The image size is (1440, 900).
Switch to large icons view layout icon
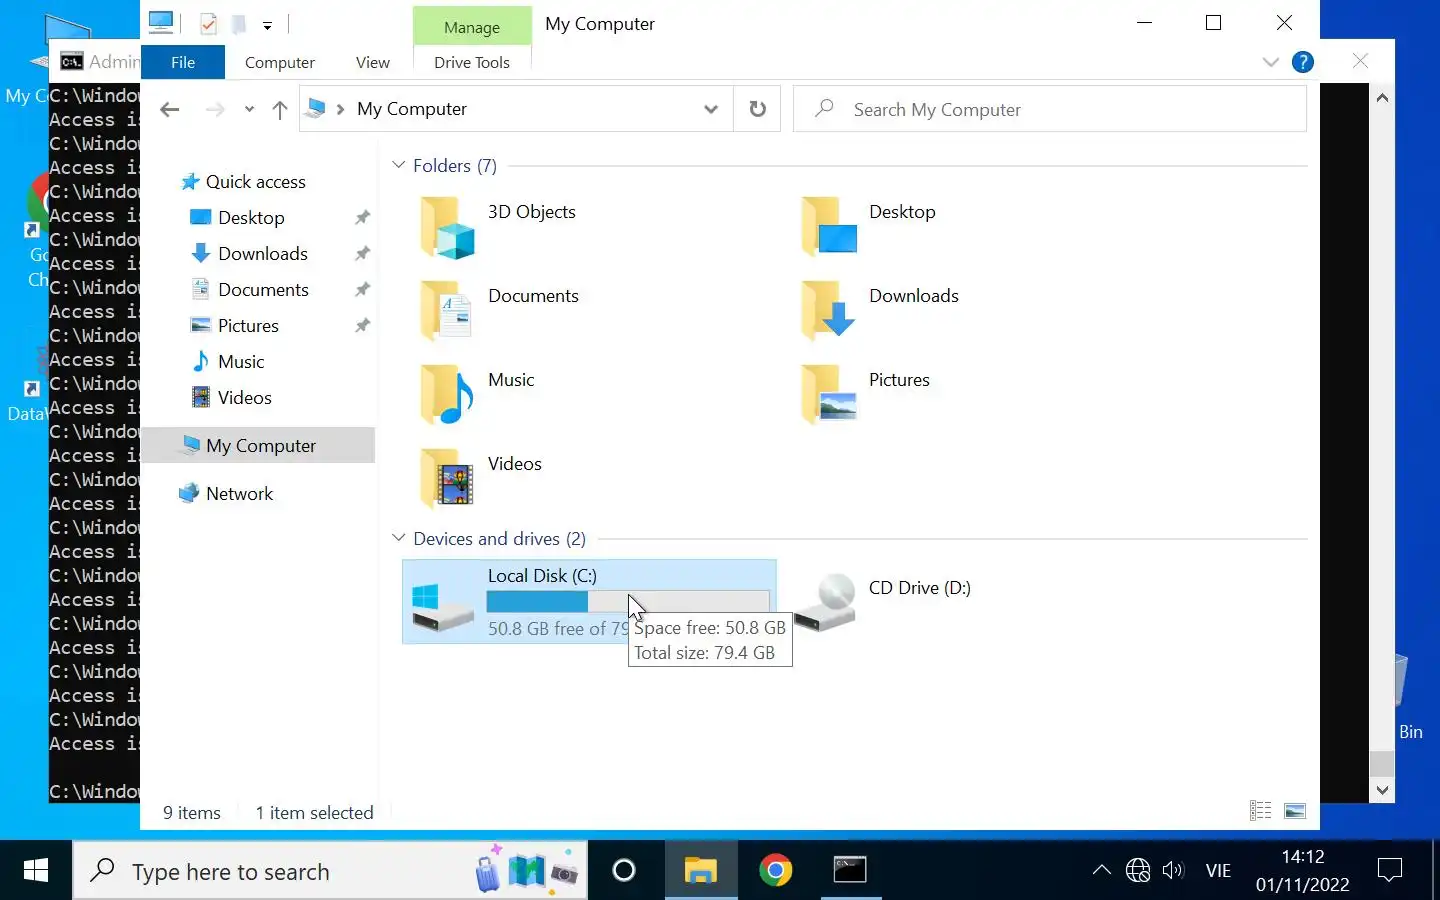point(1295,811)
